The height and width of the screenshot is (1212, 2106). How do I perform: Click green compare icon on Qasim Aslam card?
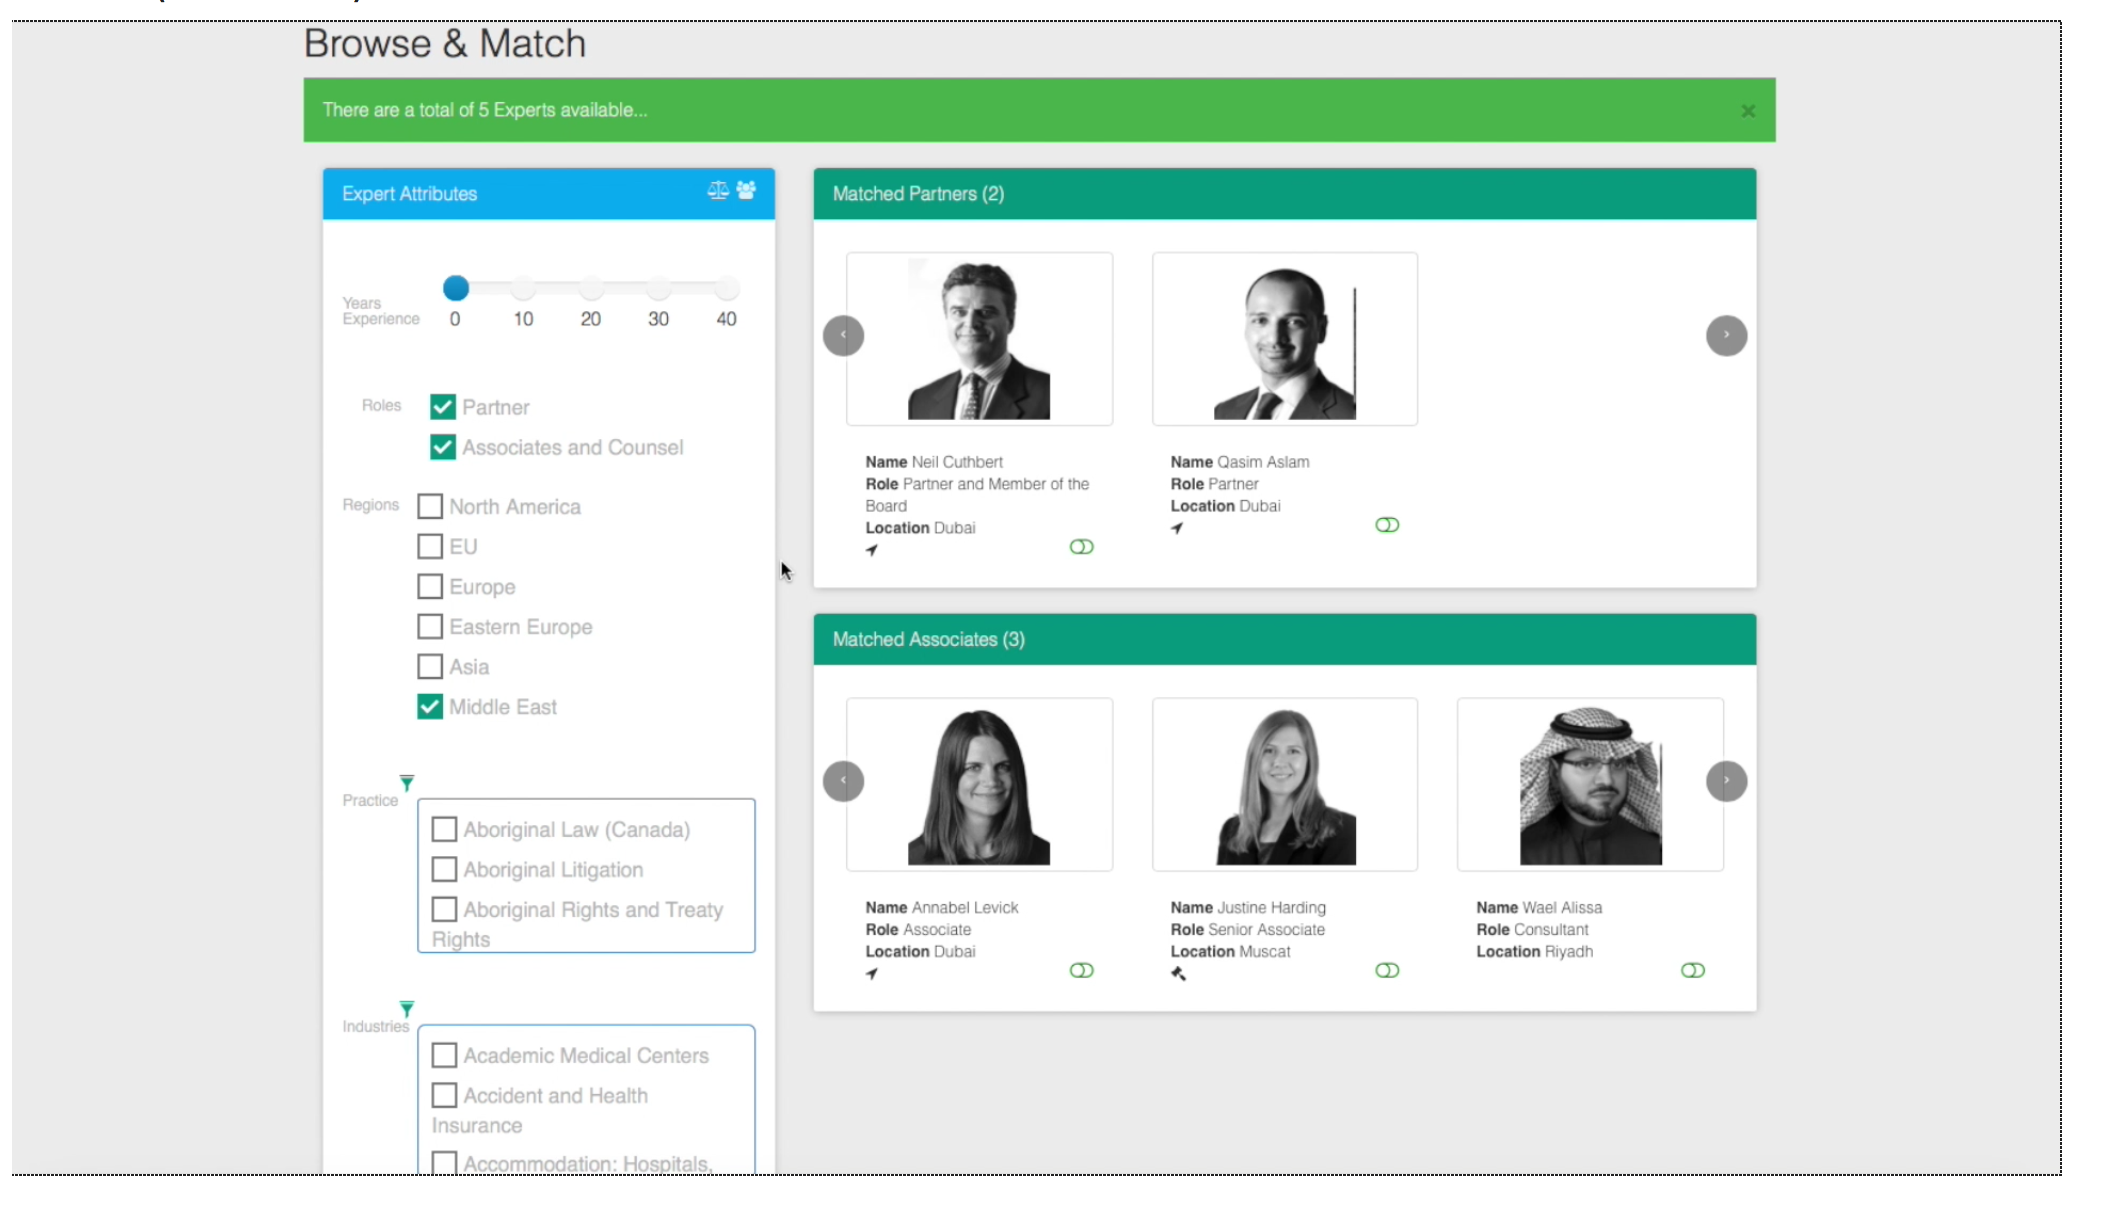click(x=1387, y=525)
